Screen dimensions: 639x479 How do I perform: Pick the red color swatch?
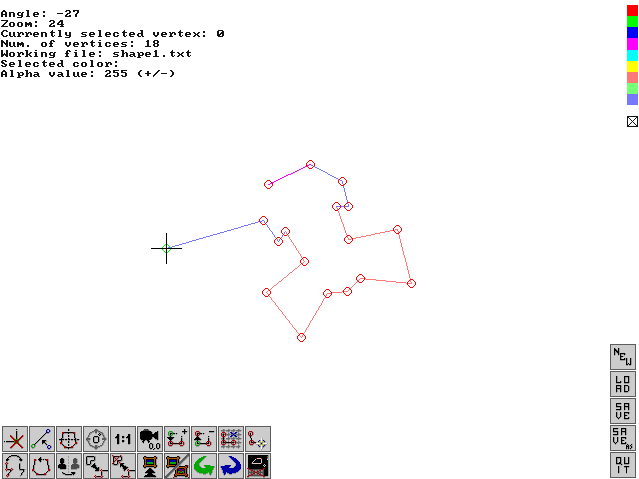(632, 10)
